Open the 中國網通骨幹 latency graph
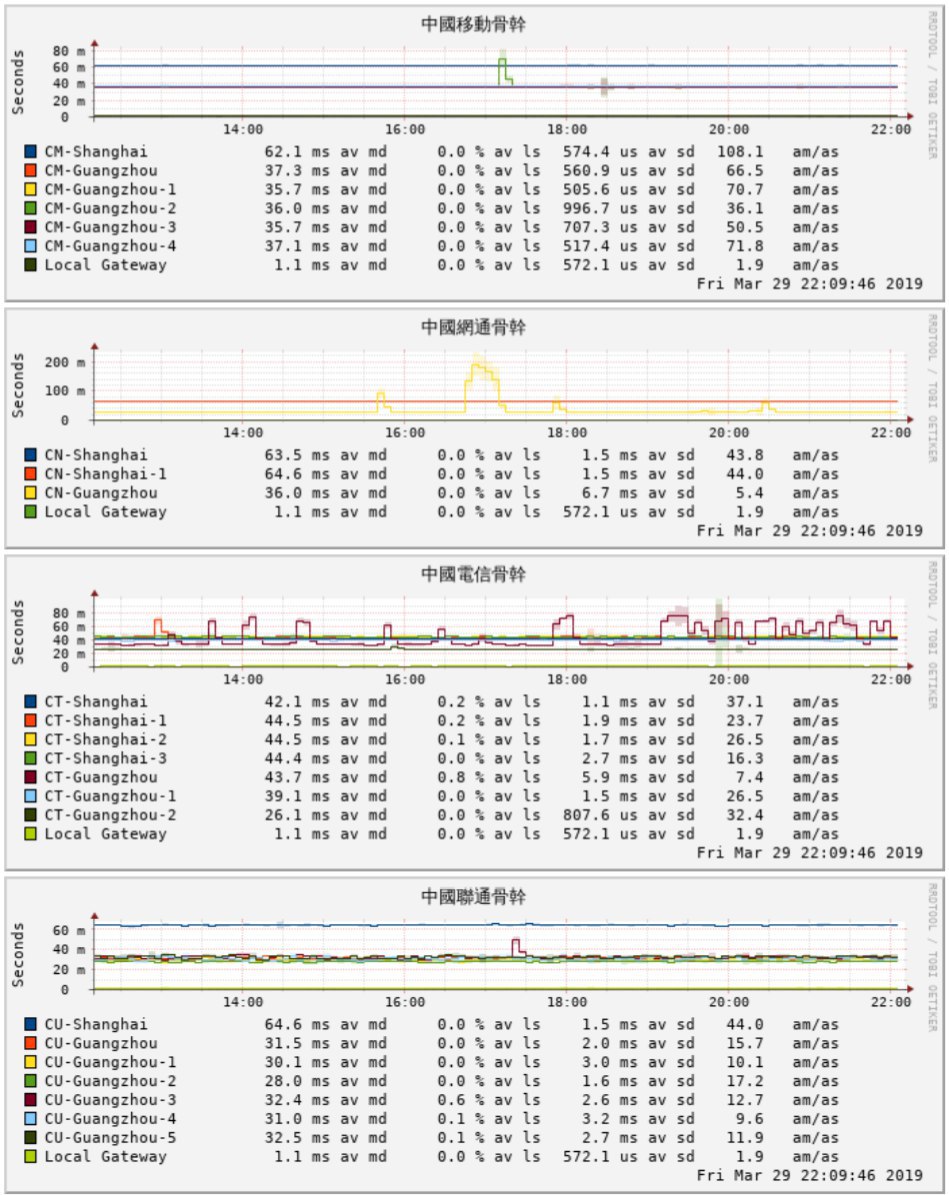The height and width of the screenshot is (1195, 949). click(x=474, y=428)
